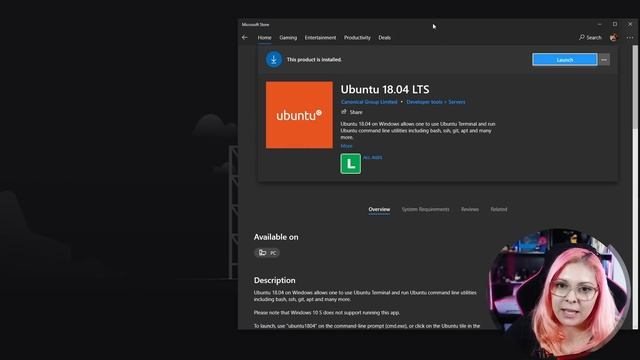Click the green L age rating icon
Screen dimensions: 640x360
coord(351,164)
